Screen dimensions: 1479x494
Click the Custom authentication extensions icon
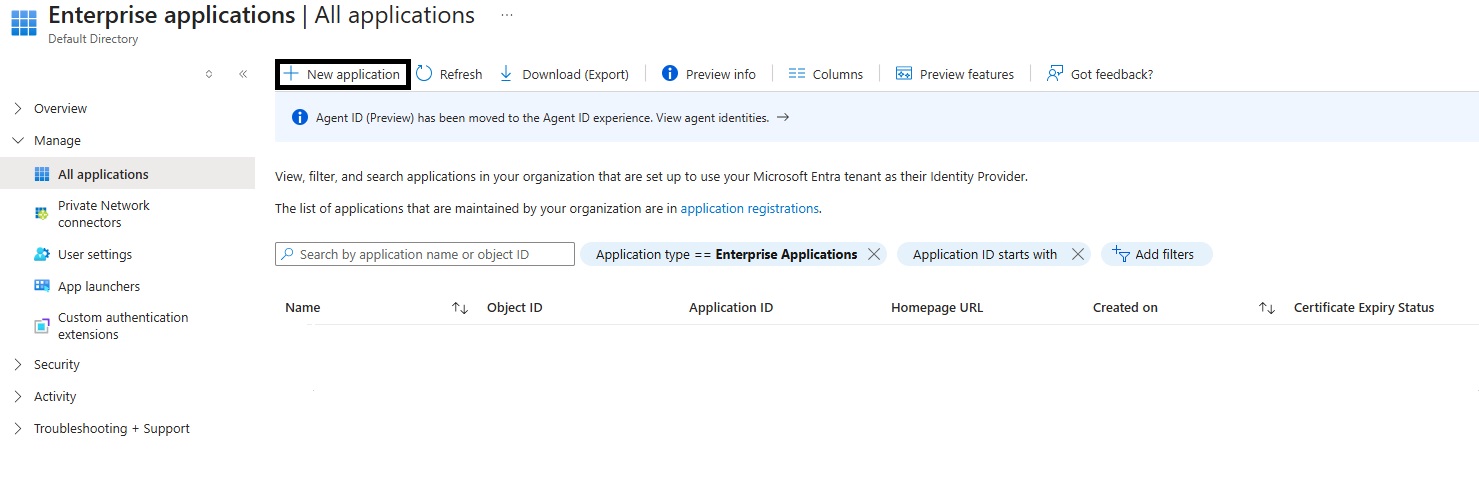[42, 325]
